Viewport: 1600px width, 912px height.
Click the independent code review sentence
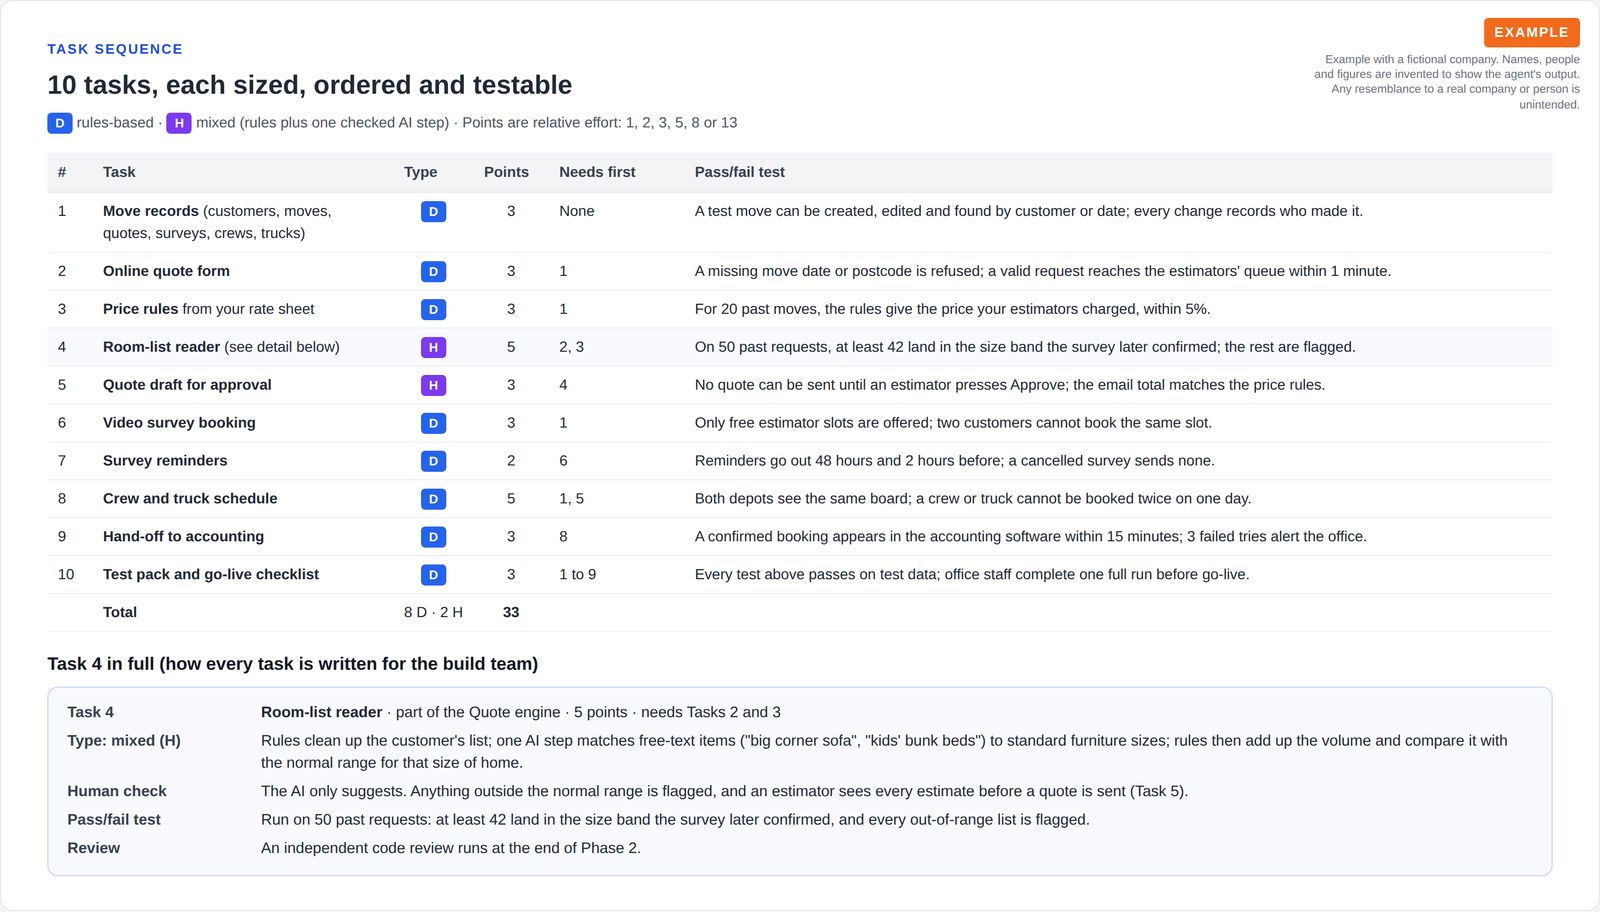(x=450, y=848)
